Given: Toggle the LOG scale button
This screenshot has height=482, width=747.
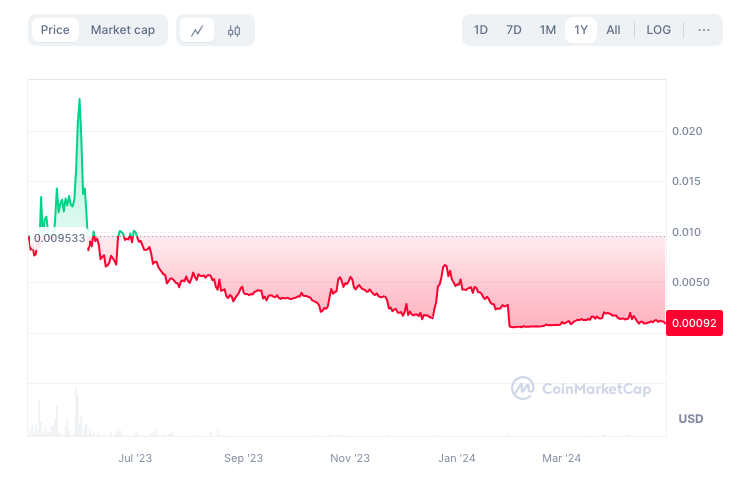Looking at the screenshot, I should tap(659, 30).
